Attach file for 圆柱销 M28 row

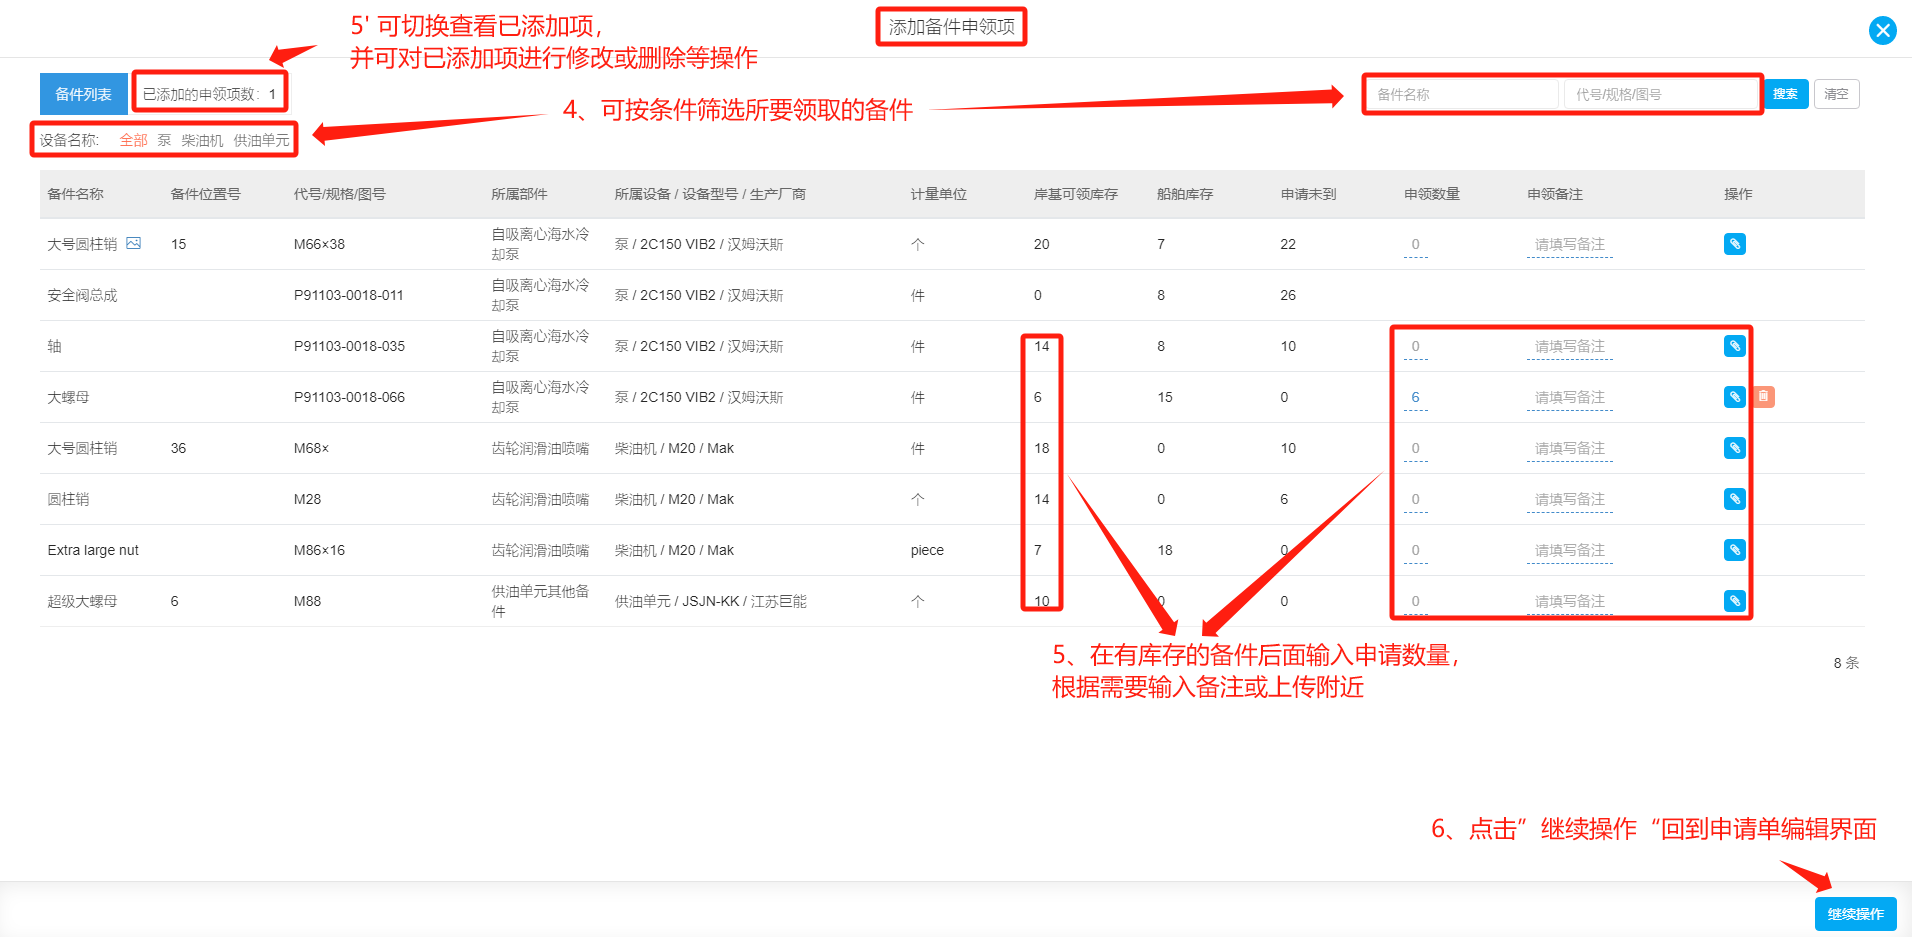click(1734, 499)
